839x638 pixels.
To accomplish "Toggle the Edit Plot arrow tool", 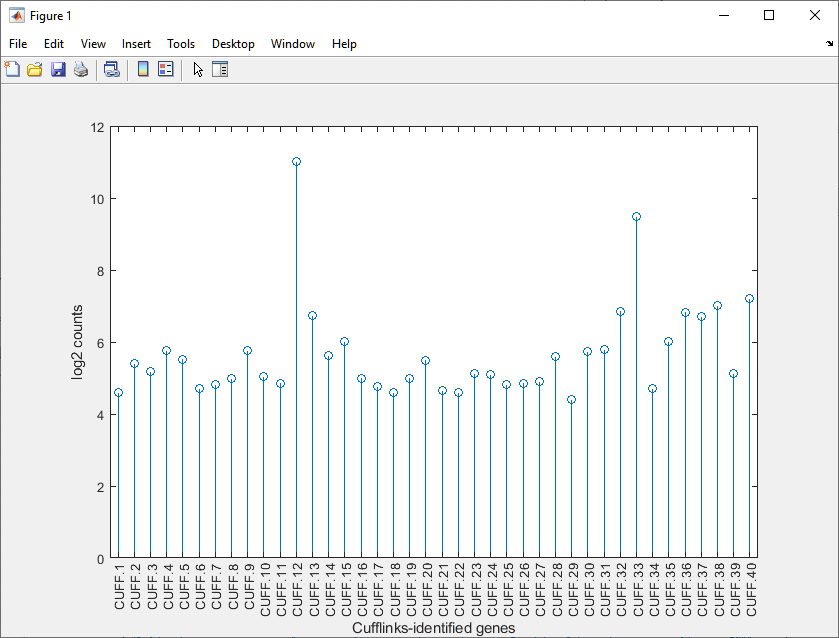I will coord(198,69).
